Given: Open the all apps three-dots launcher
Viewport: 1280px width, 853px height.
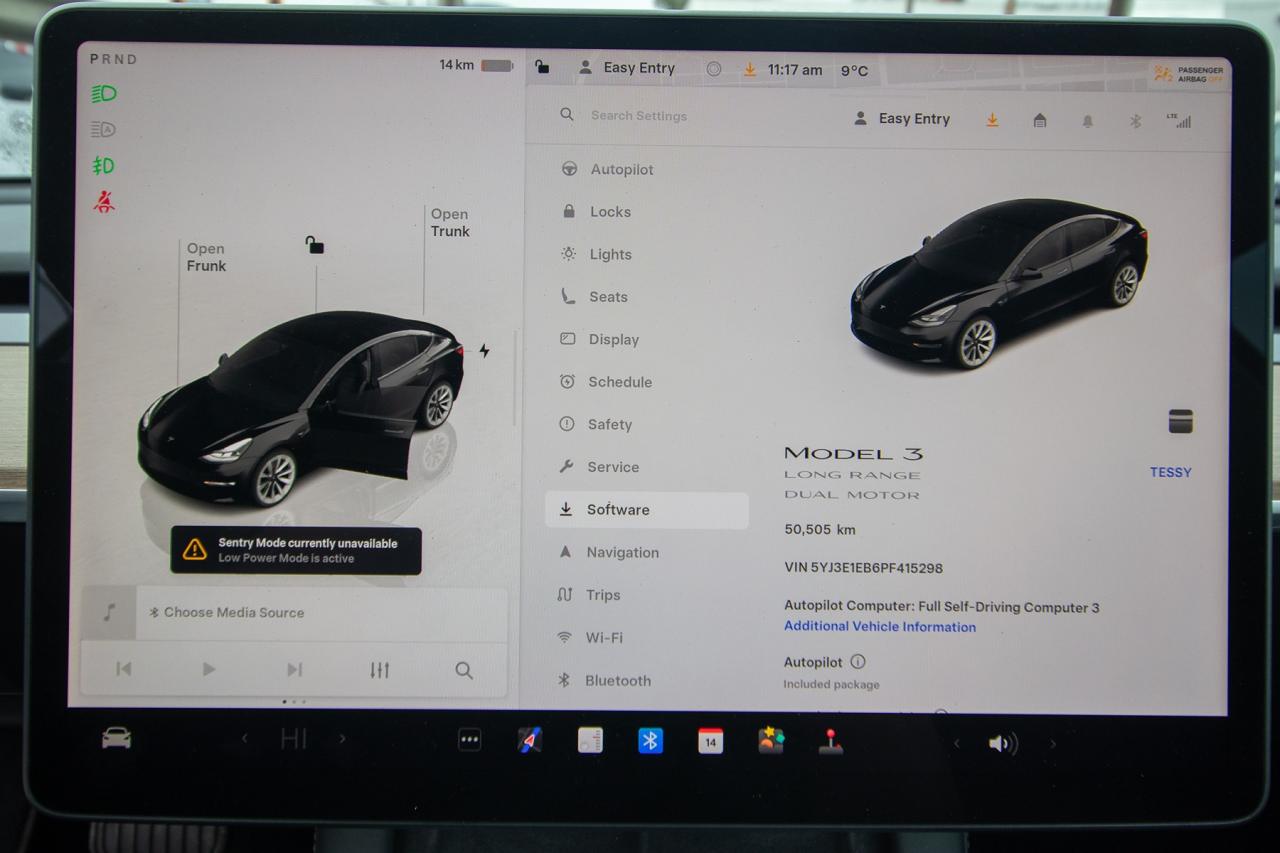Looking at the screenshot, I should [469, 740].
